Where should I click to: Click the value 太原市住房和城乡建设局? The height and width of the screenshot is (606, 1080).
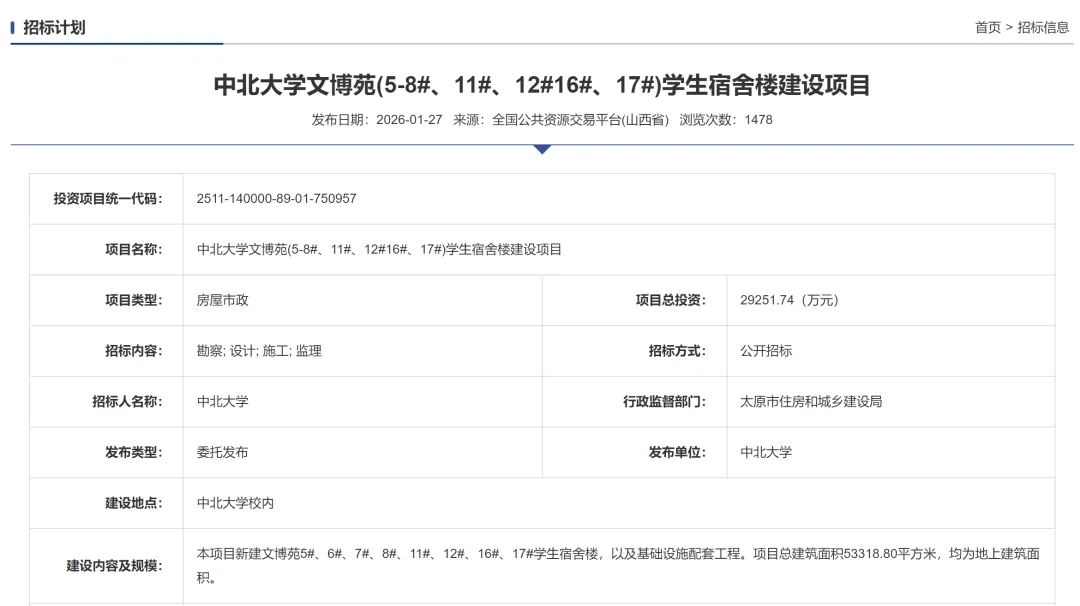pyautogui.click(x=811, y=401)
